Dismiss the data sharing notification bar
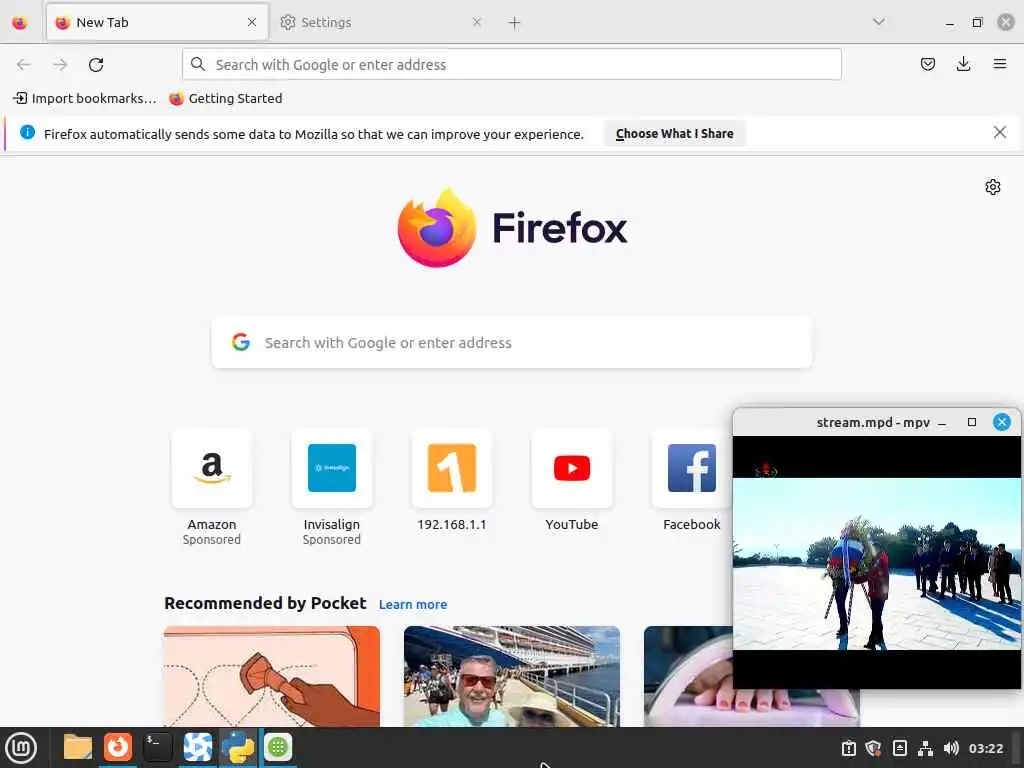 point(999,133)
